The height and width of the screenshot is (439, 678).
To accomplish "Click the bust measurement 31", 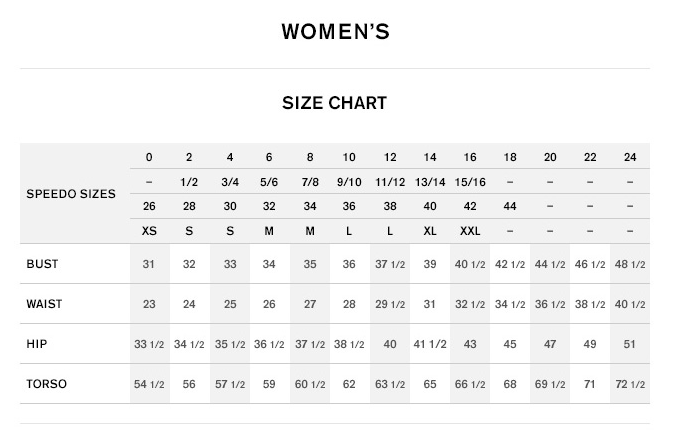I will 149,264.
